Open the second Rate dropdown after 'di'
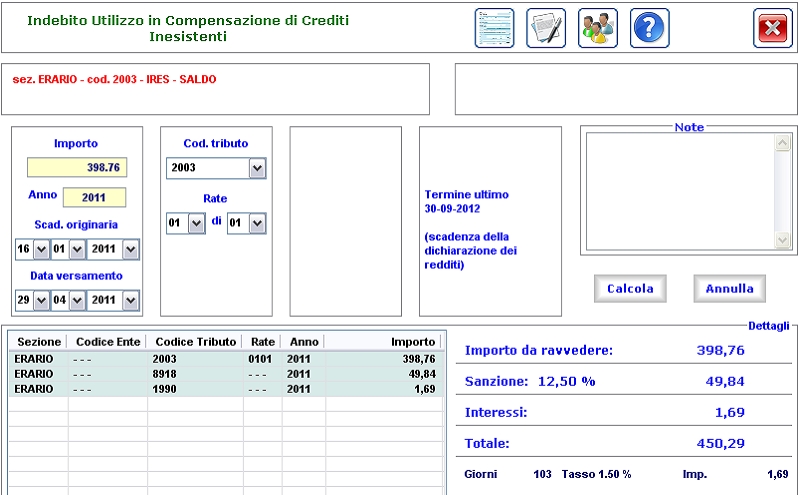The height and width of the screenshot is (495, 800). 257,224
